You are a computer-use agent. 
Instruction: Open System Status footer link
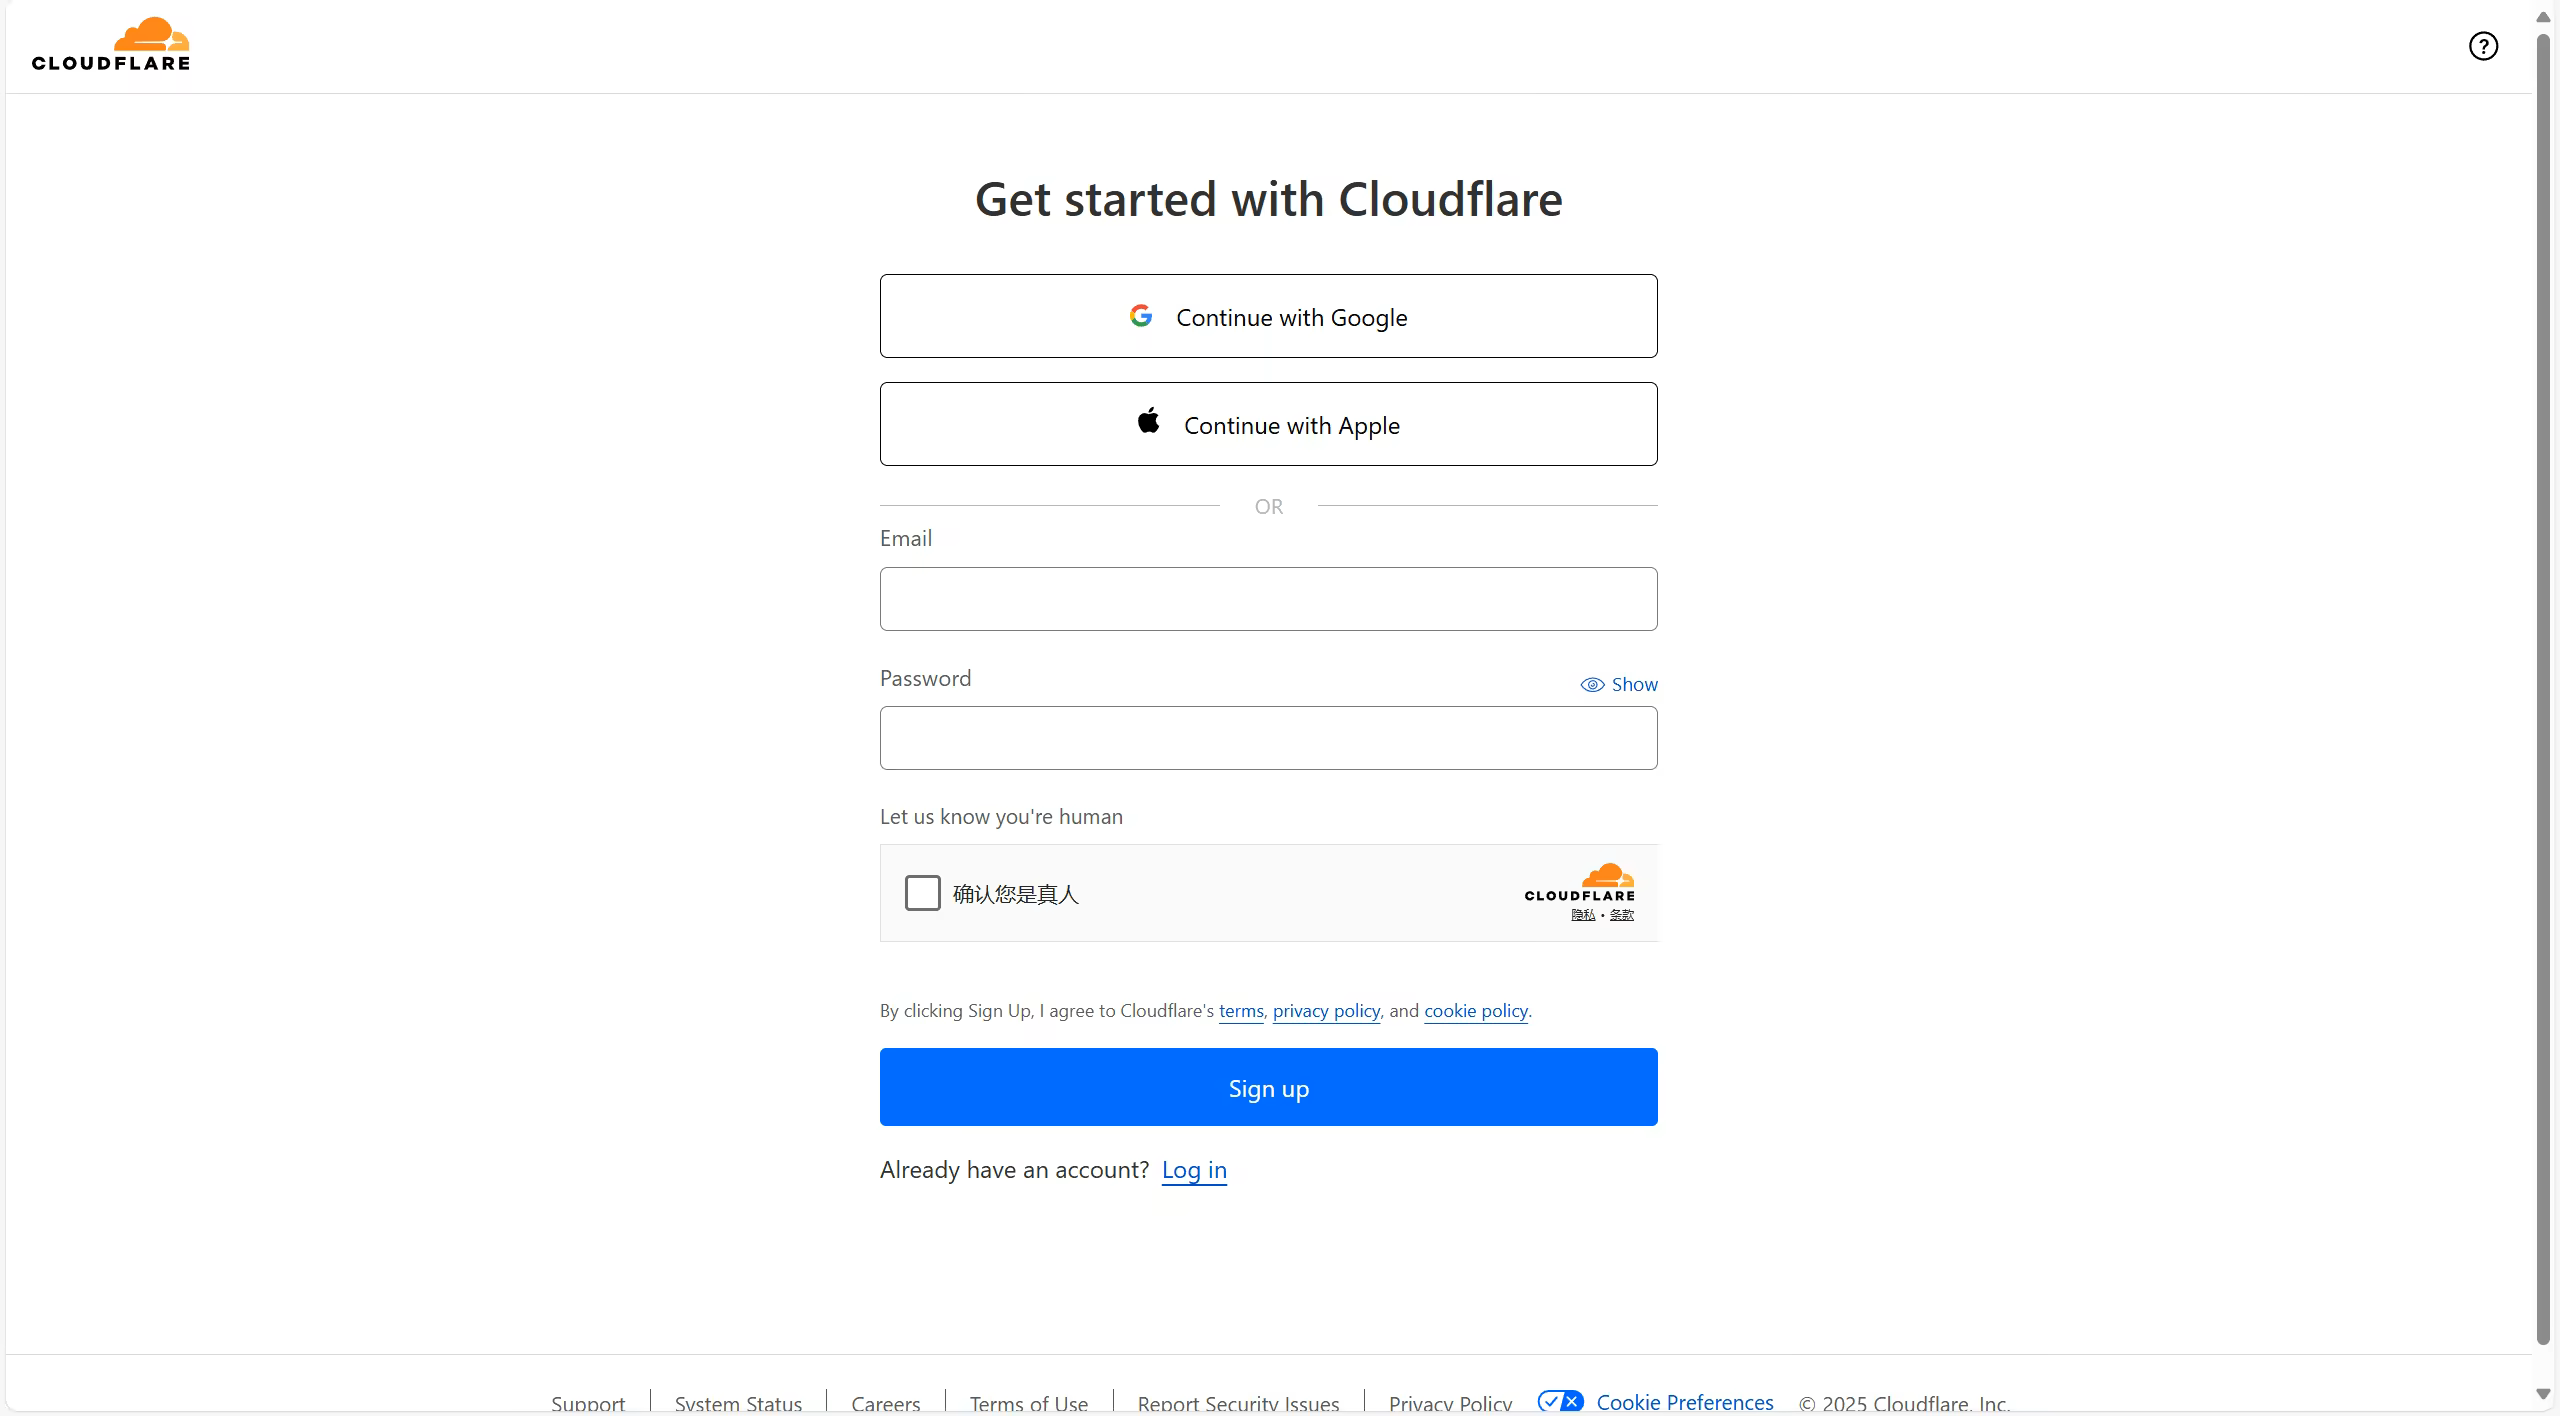(x=738, y=1404)
